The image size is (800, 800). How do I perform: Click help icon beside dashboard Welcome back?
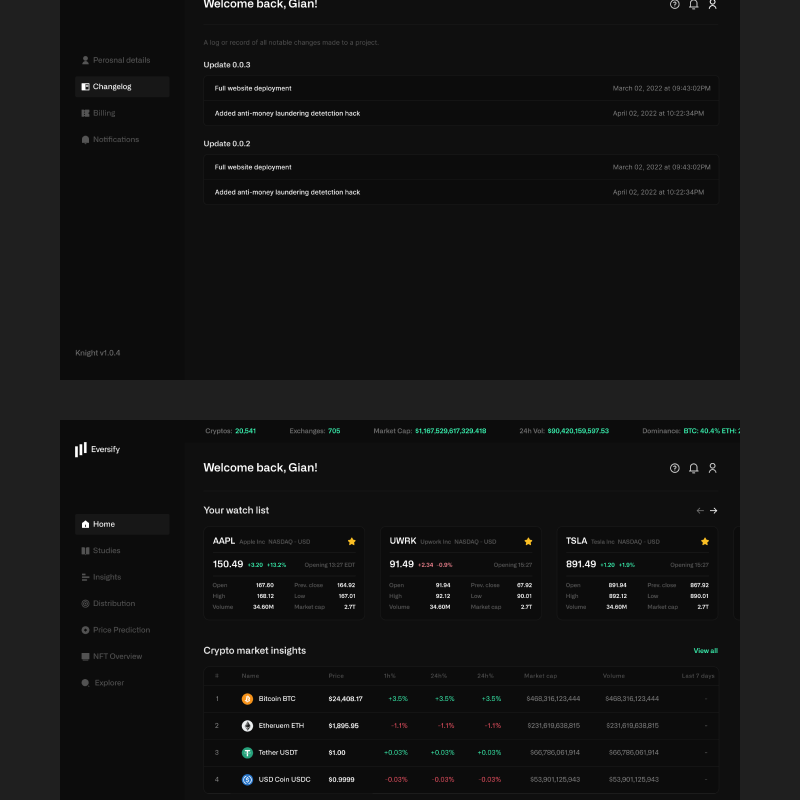674,468
